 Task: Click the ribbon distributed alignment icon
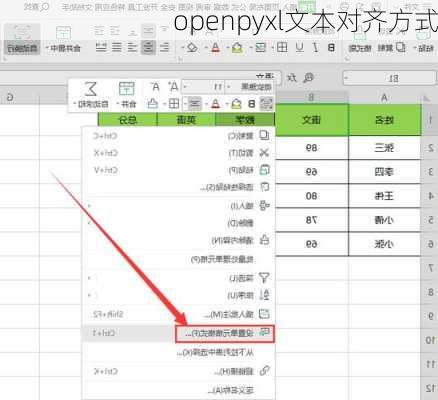click(x=101, y=48)
